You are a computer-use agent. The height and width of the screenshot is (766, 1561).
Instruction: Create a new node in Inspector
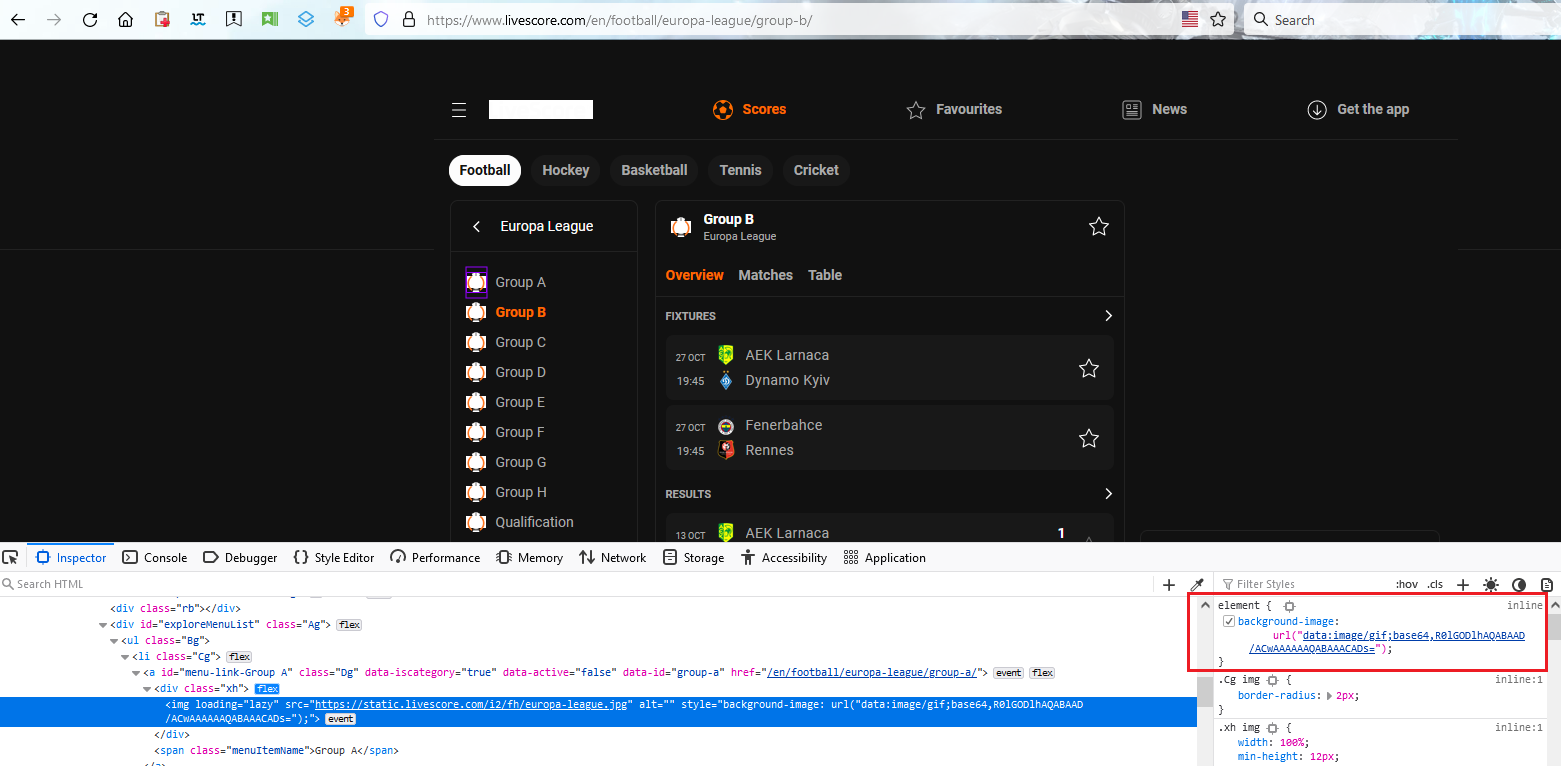click(1169, 584)
